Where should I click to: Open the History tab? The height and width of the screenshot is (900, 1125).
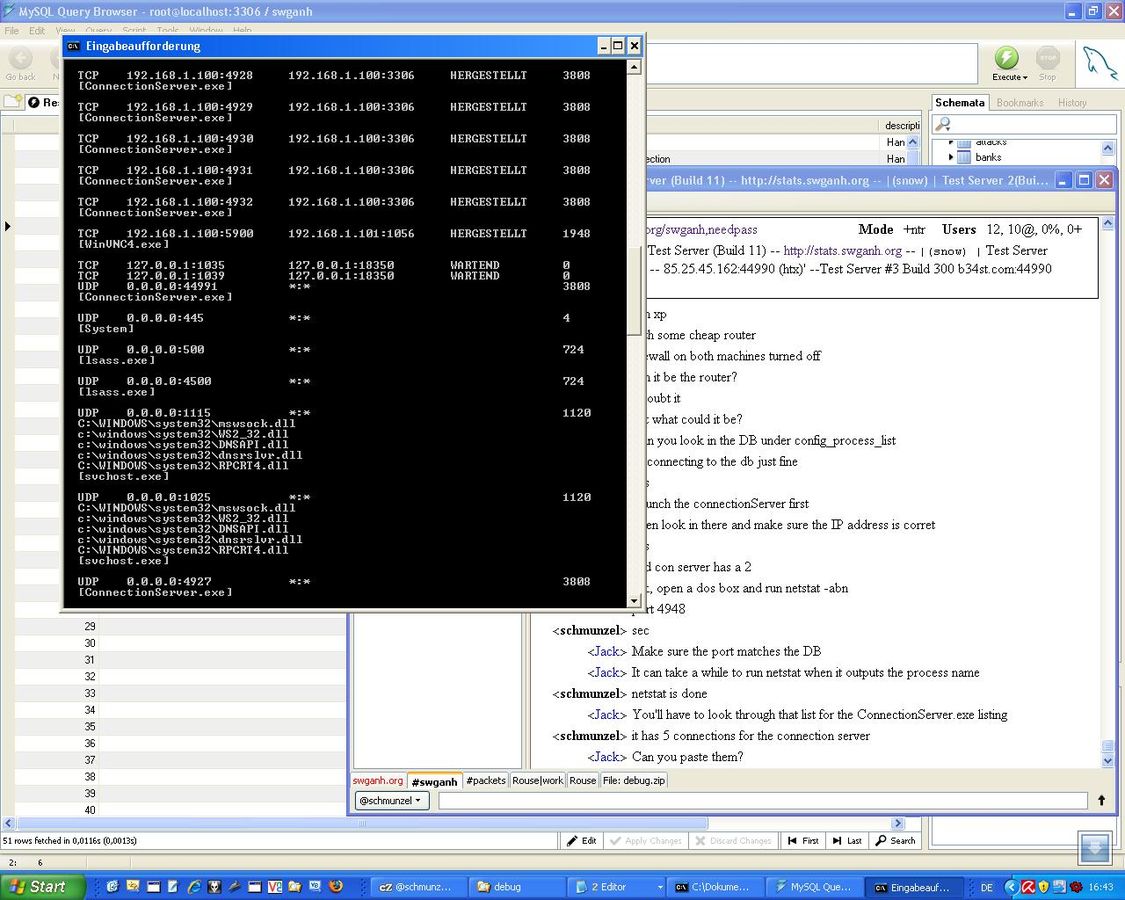tap(1072, 102)
